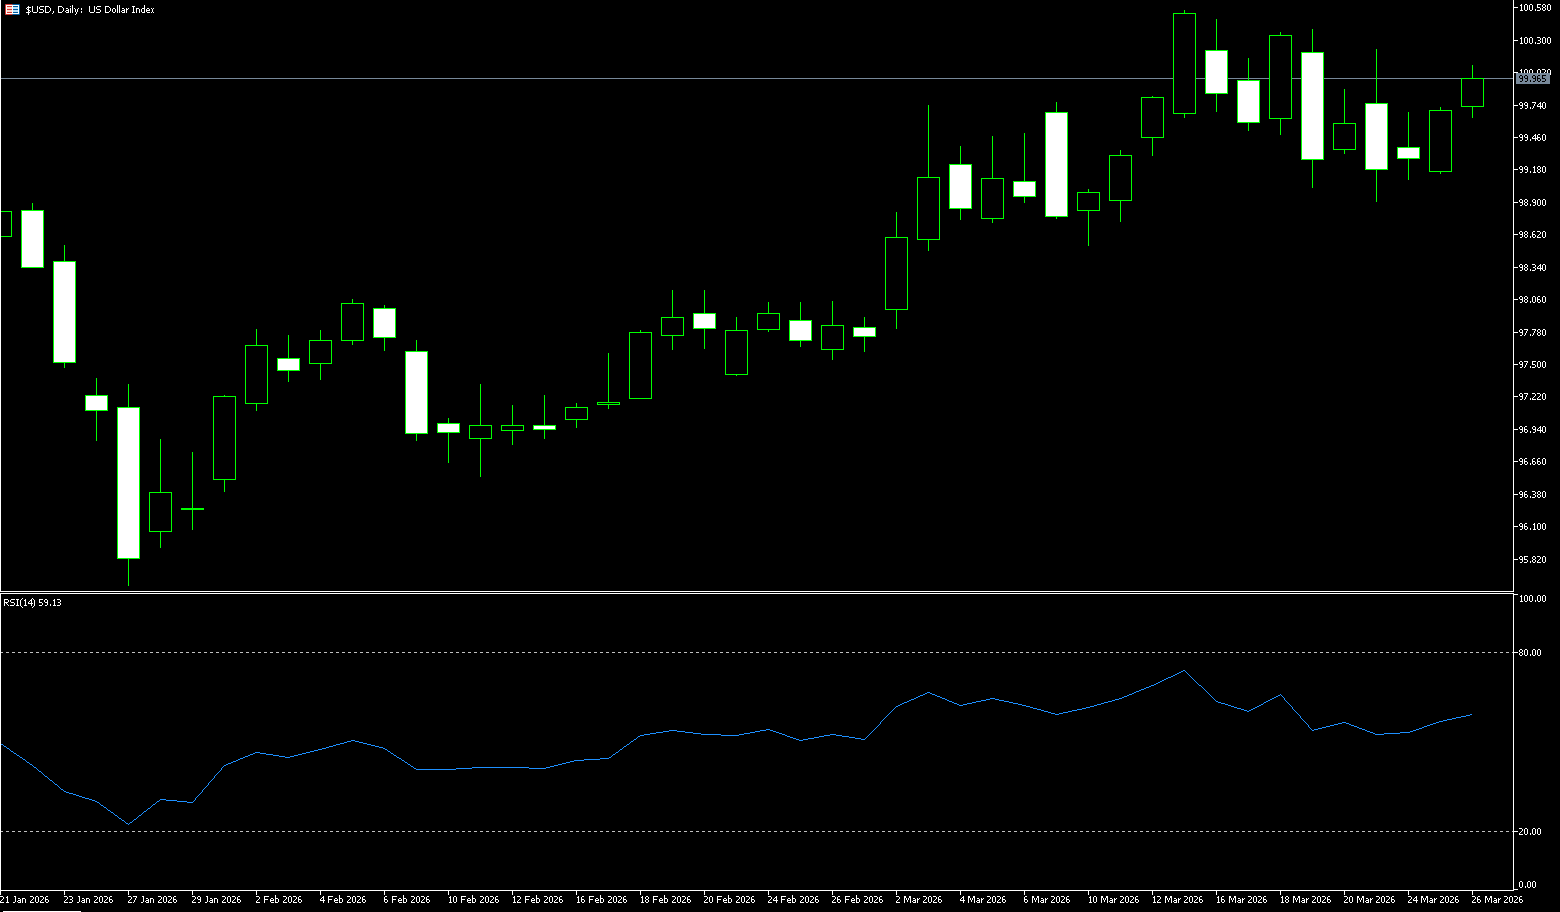Click the latest candle on 26 Mar
This screenshot has width=1560, height=912.
coord(1472,92)
